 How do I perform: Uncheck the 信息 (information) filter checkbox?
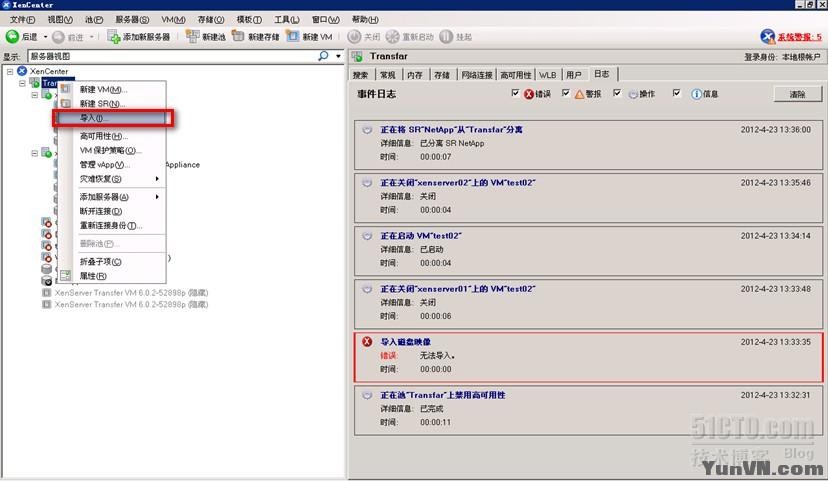pyautogui.click(x=676, y=93)
